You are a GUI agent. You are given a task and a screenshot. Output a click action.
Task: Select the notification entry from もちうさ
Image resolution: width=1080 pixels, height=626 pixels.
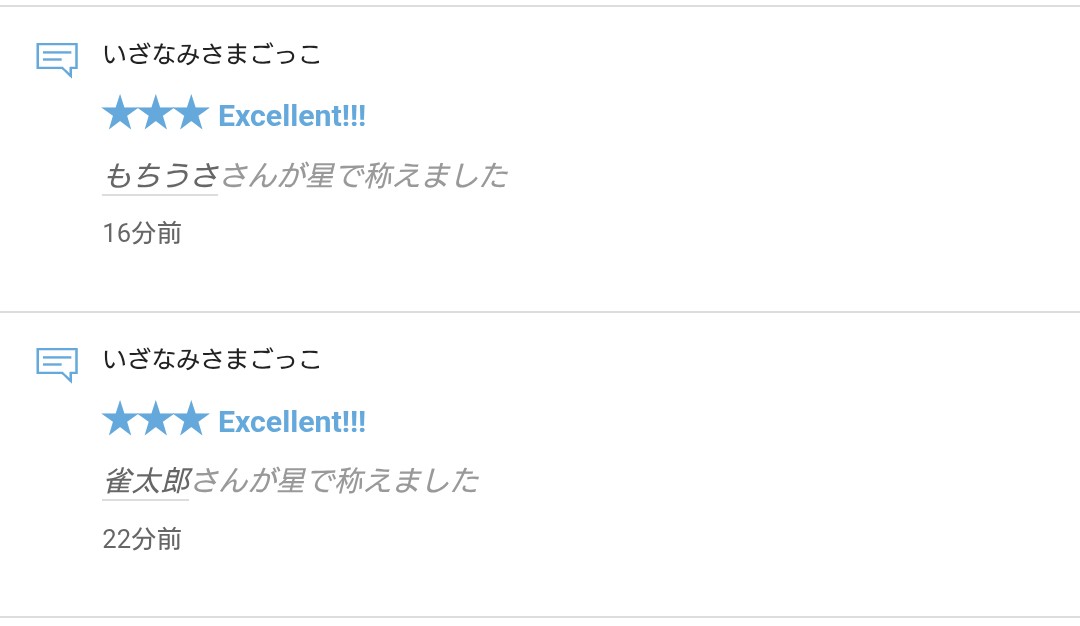[540, 159]
